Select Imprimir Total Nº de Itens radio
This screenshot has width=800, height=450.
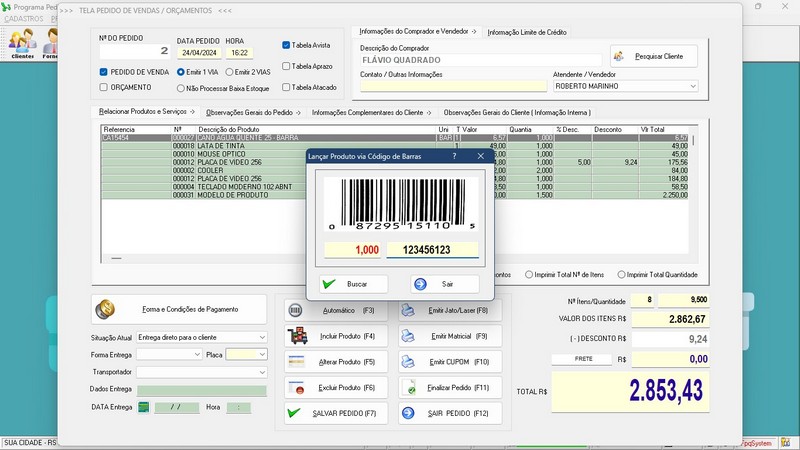[x=529, y=274]
